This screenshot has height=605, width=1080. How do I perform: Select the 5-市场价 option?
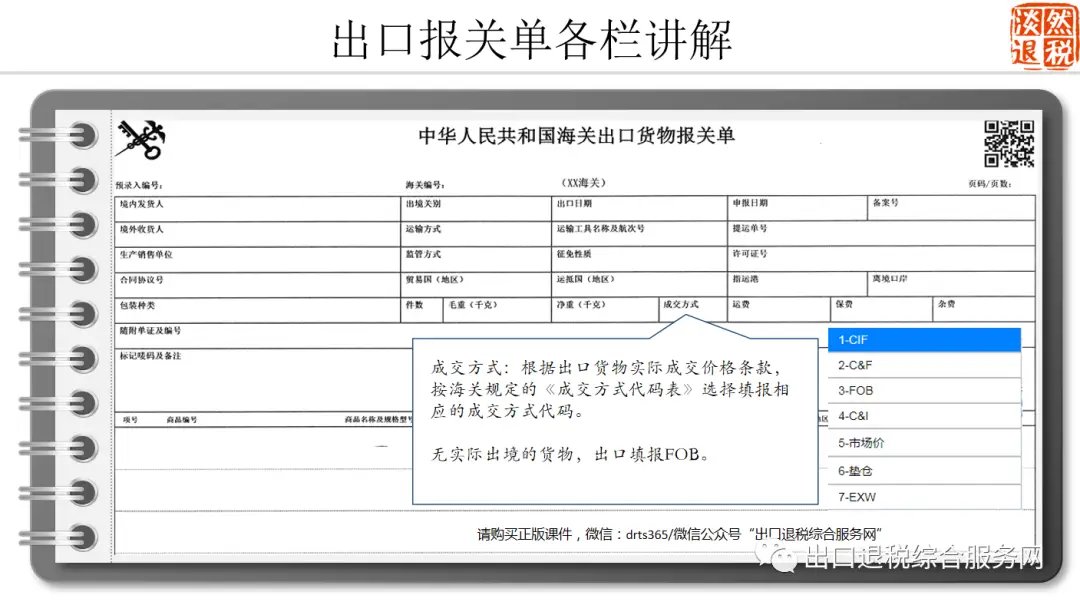[x=924, y=444]
